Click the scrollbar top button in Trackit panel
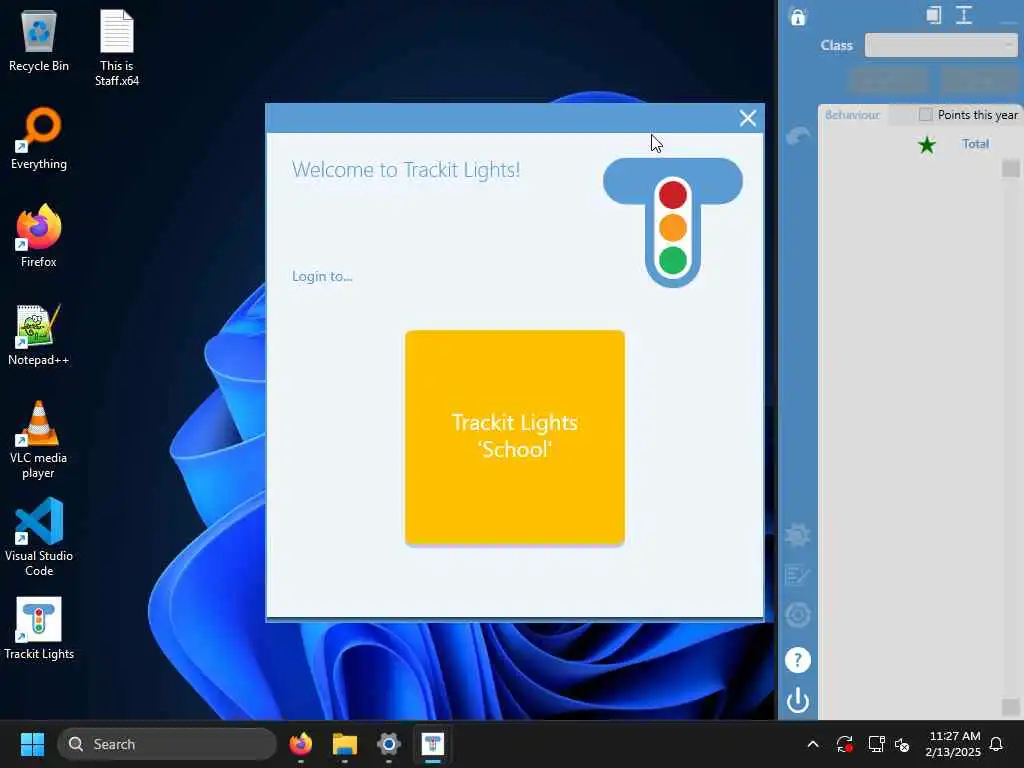The image size is (1024, 768). pos(1010,168)
